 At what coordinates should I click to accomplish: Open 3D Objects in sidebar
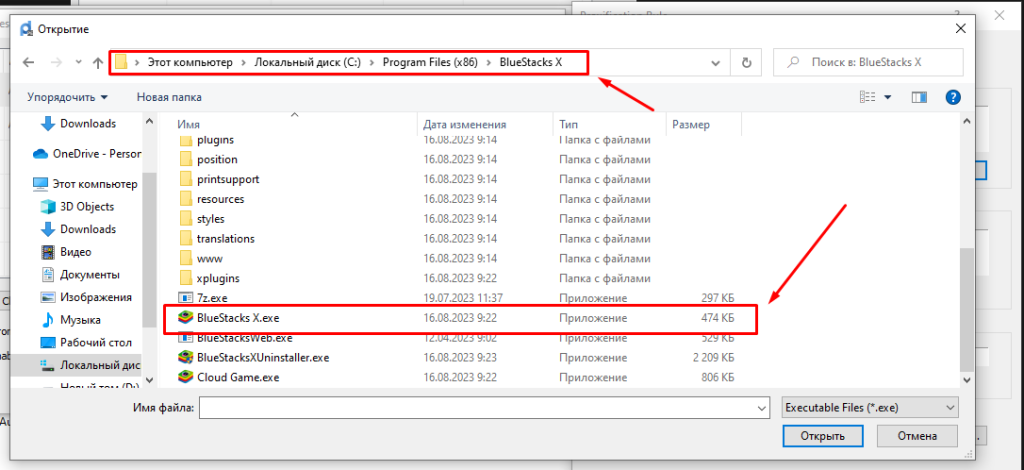(87, 206)
